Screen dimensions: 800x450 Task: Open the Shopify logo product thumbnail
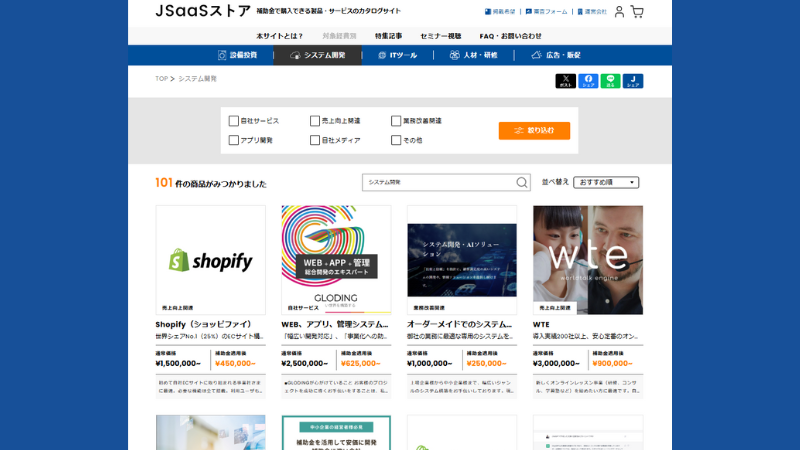point(210,260)
